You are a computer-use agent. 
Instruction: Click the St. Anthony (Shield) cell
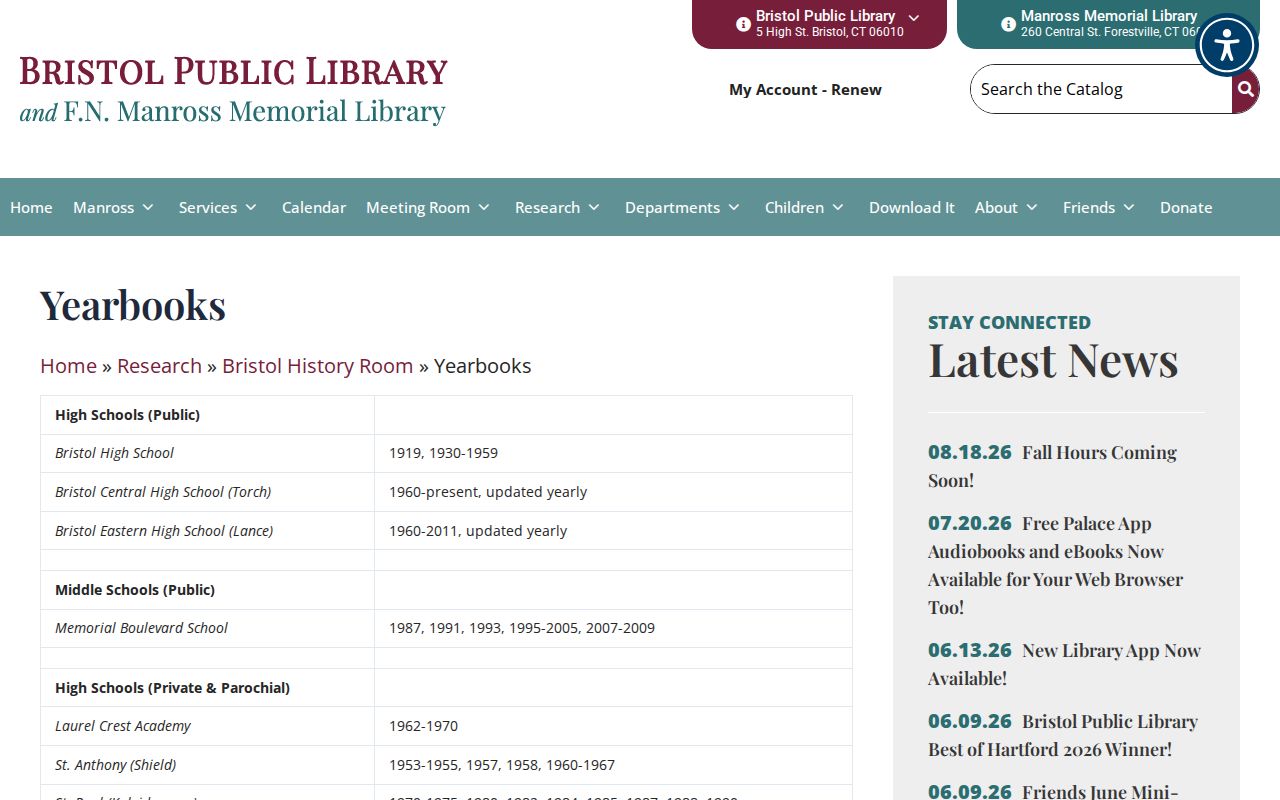pyautogui.click(x=207, y=765)
